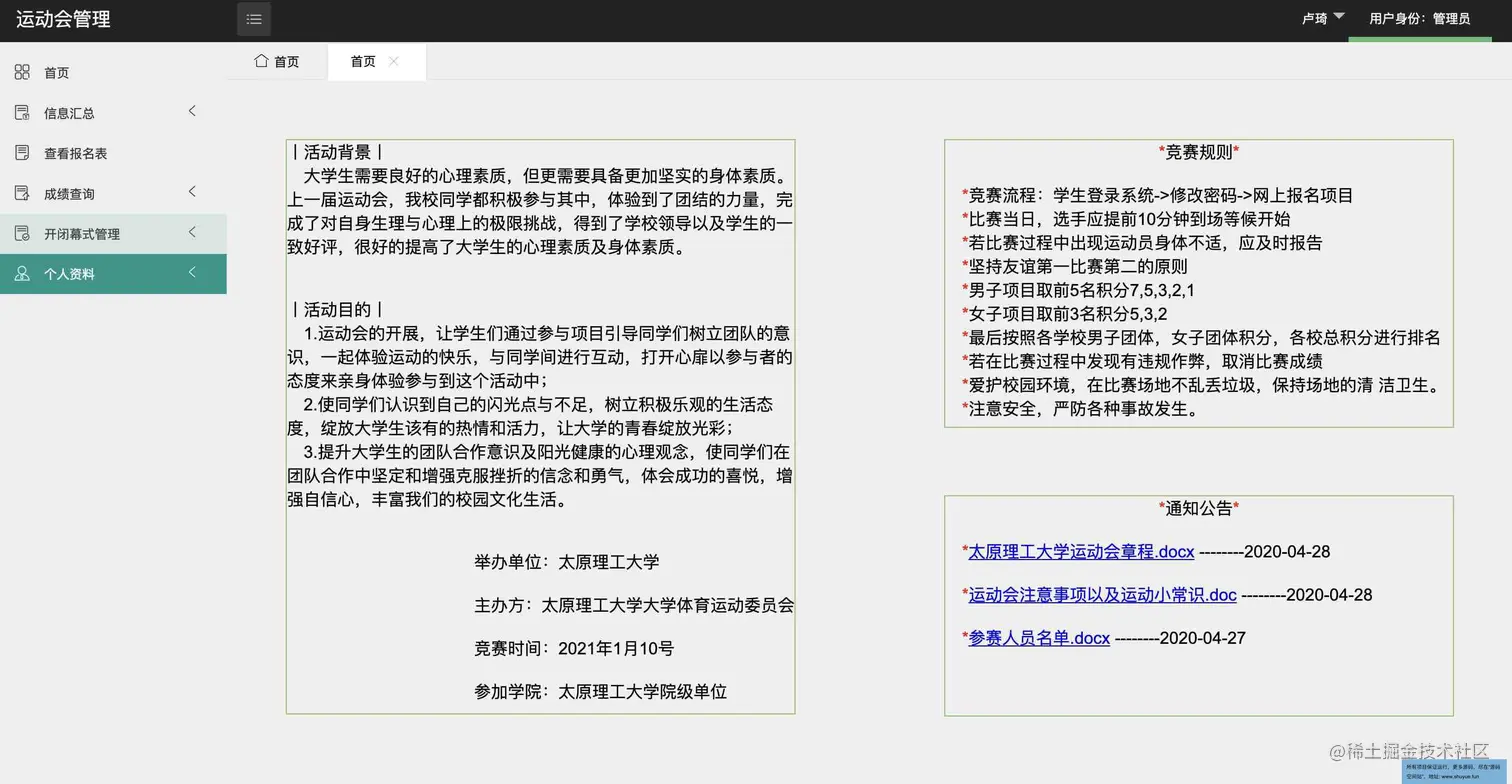Open 个人资料 sidebar menu item

point(113,273)
